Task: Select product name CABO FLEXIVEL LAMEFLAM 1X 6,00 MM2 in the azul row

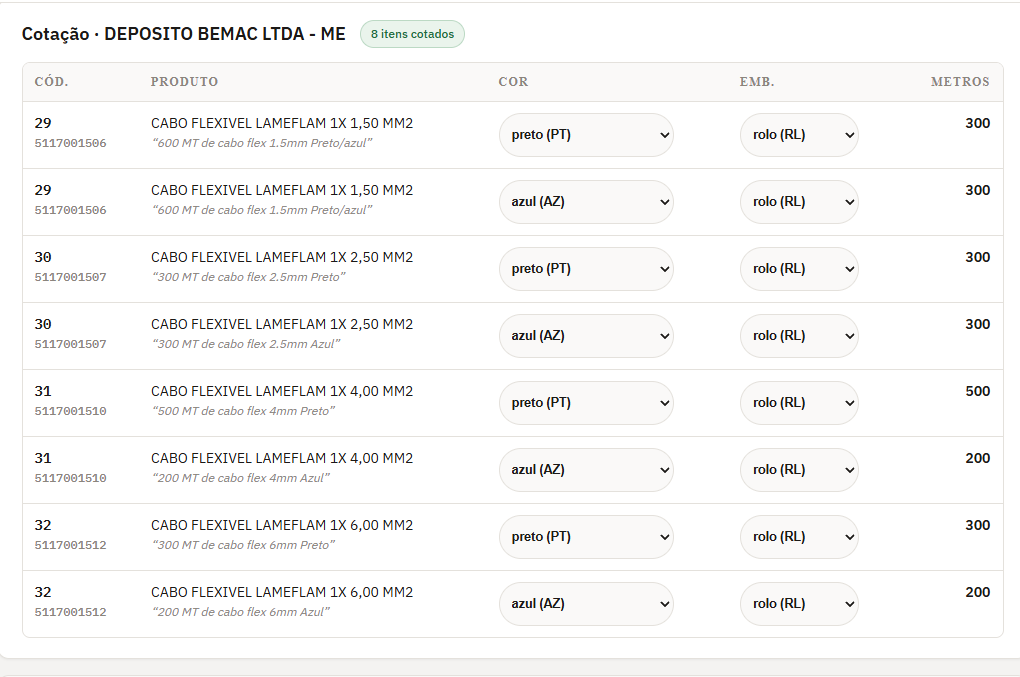Action: (x=282, y=592)
